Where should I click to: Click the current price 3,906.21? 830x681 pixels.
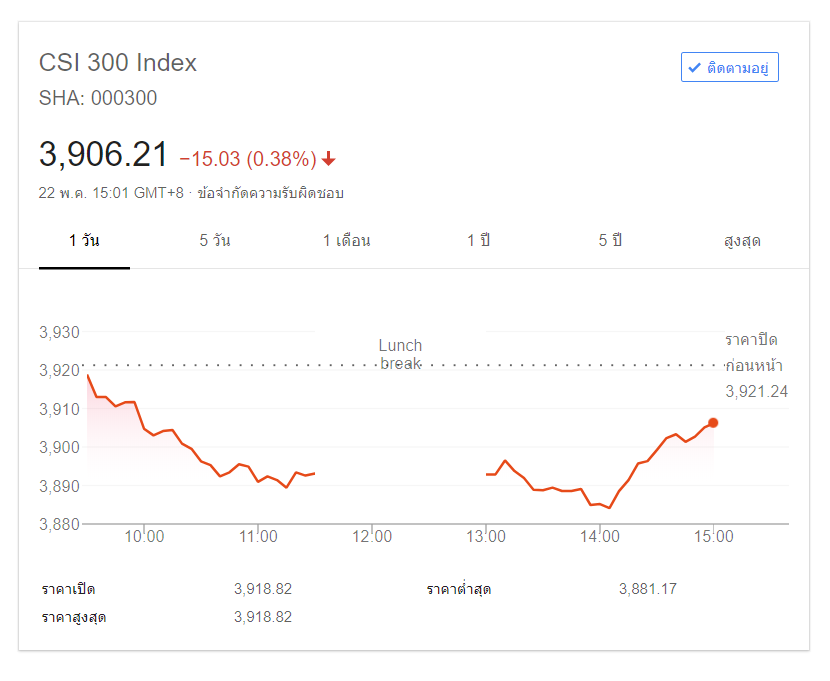pyautogui.click(x=103, y=155)
